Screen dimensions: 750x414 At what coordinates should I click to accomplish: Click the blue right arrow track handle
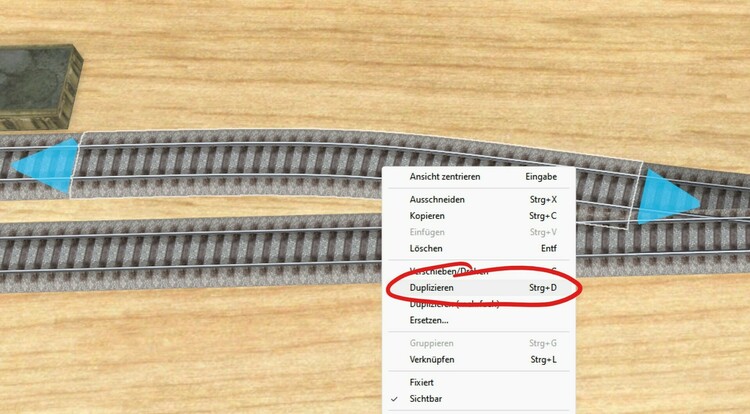click(x=668, y=196)
